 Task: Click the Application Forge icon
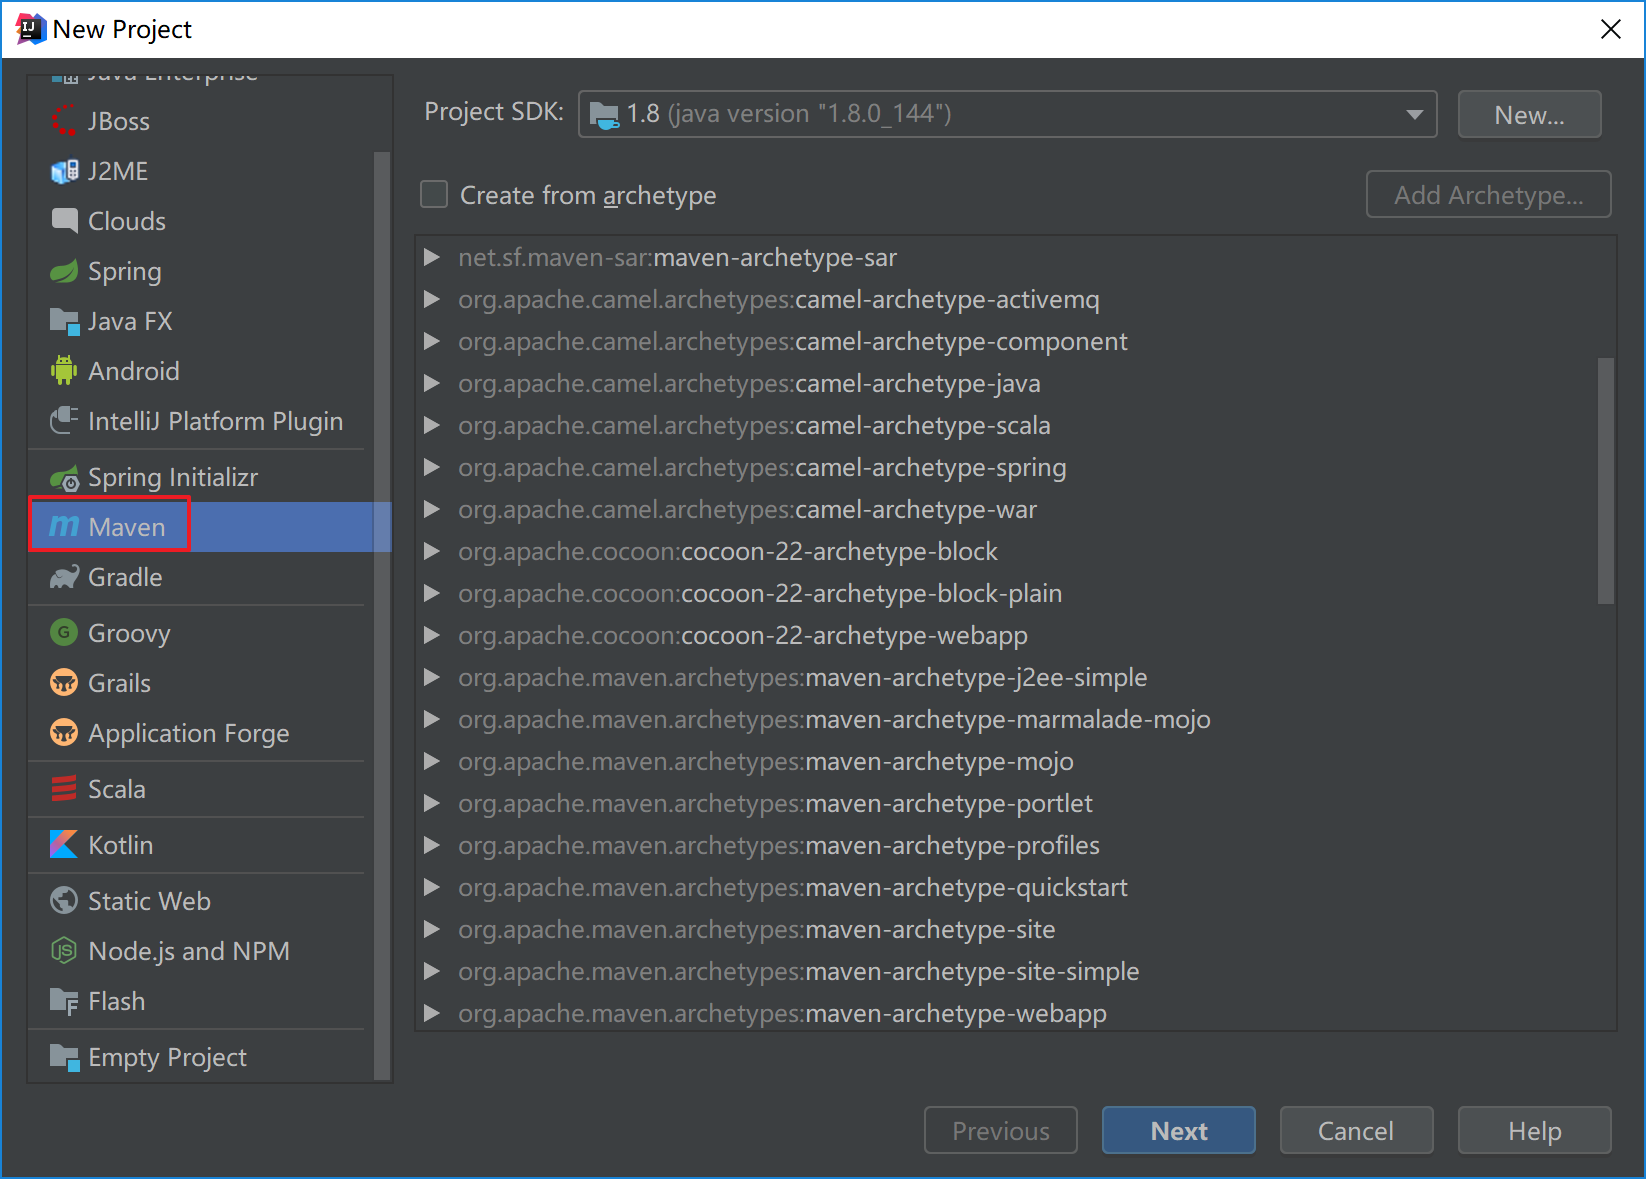tap(64, 733)
